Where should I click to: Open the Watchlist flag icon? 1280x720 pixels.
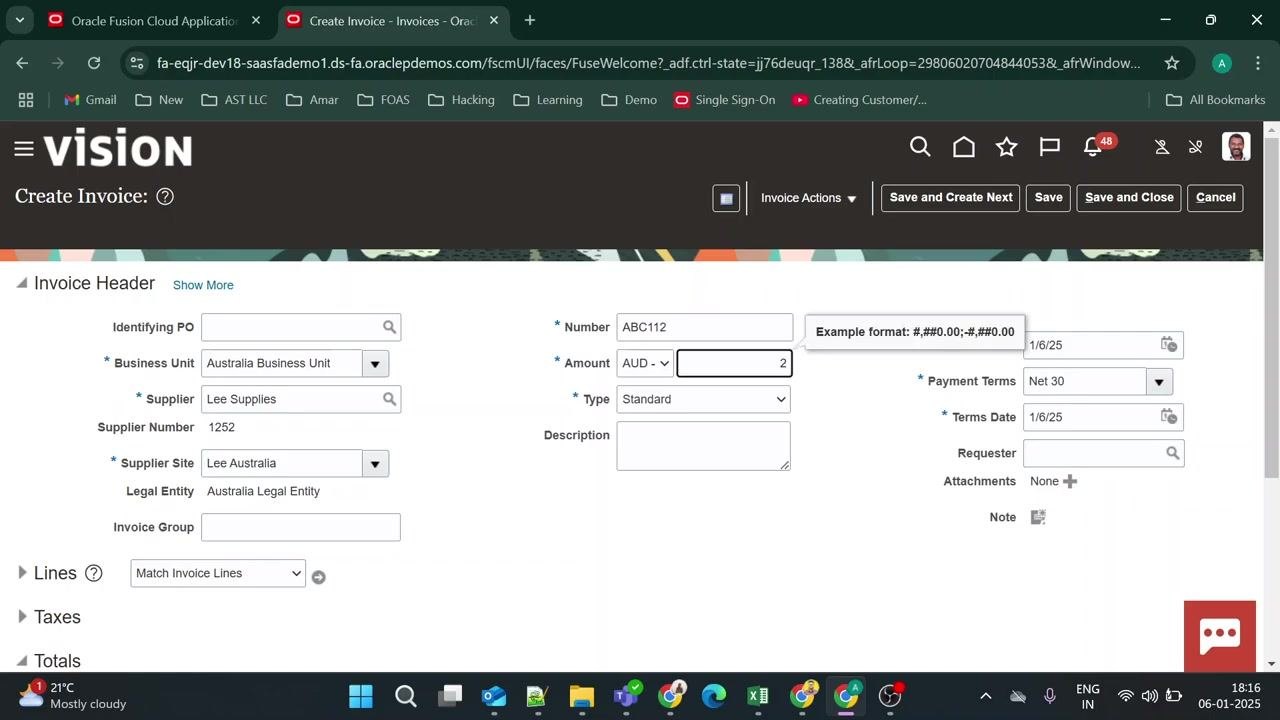[1050, 147]
